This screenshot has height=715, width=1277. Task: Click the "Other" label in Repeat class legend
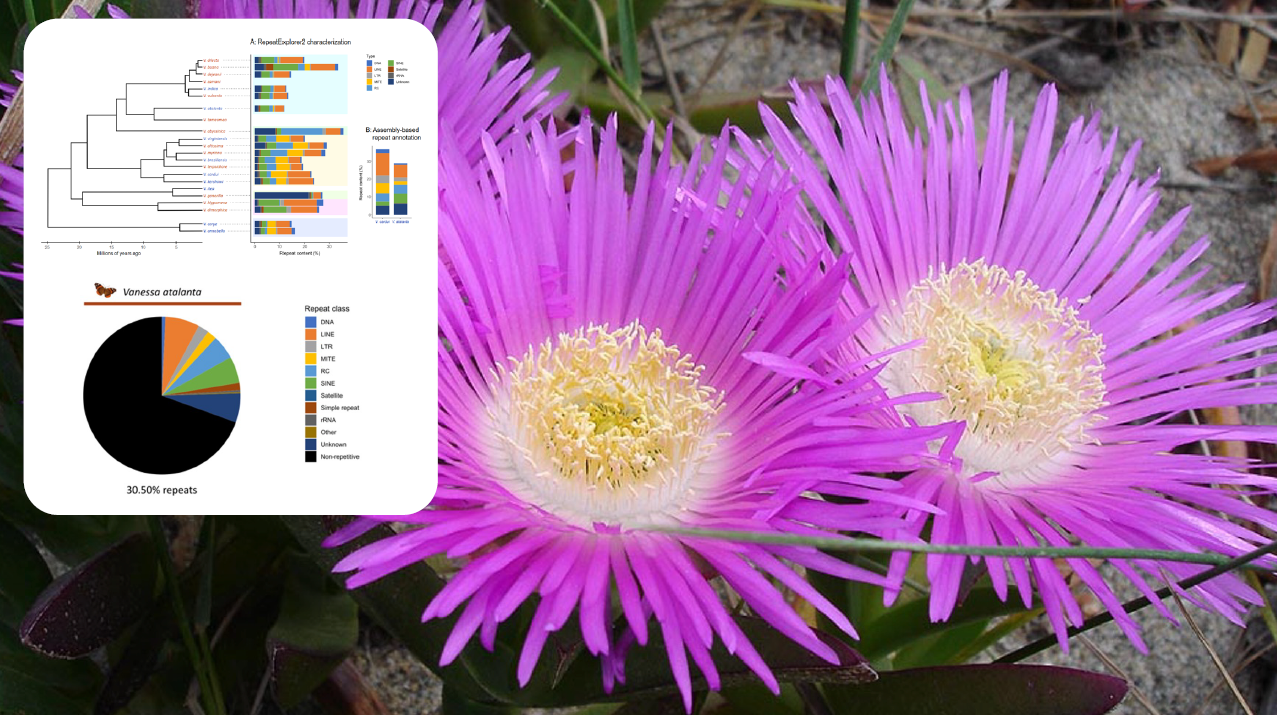pyautogui.click(x=330, y=432)
